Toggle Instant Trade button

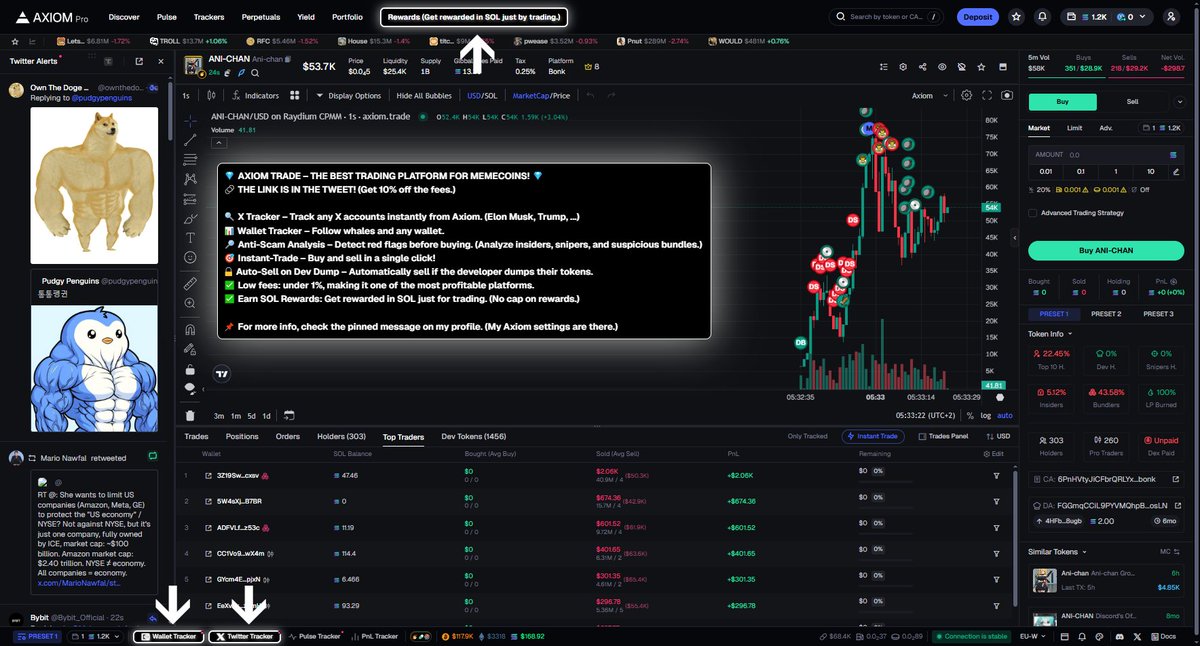[x=875, y=436]
